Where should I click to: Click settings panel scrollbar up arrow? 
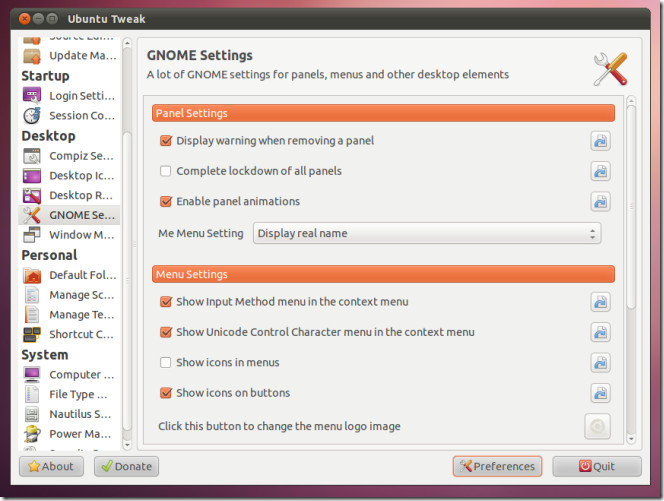pos(631,101)
